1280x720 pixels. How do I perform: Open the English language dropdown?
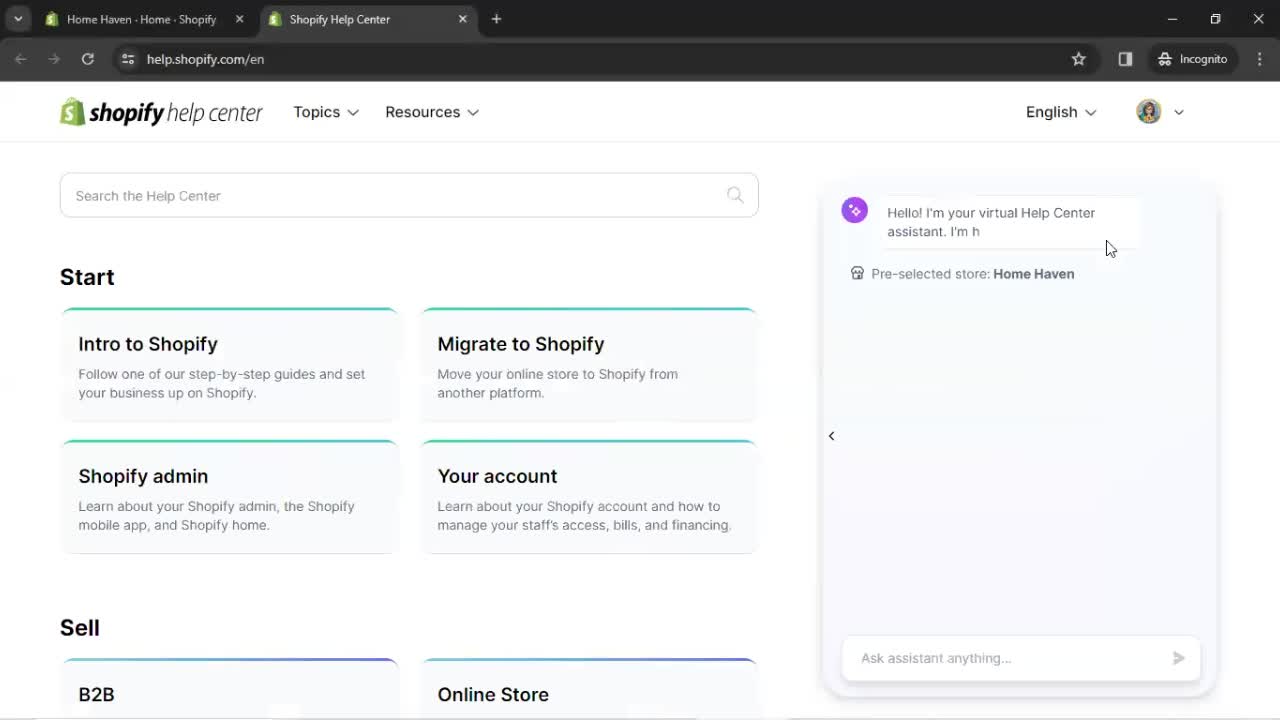click(x=1061, y=112)
